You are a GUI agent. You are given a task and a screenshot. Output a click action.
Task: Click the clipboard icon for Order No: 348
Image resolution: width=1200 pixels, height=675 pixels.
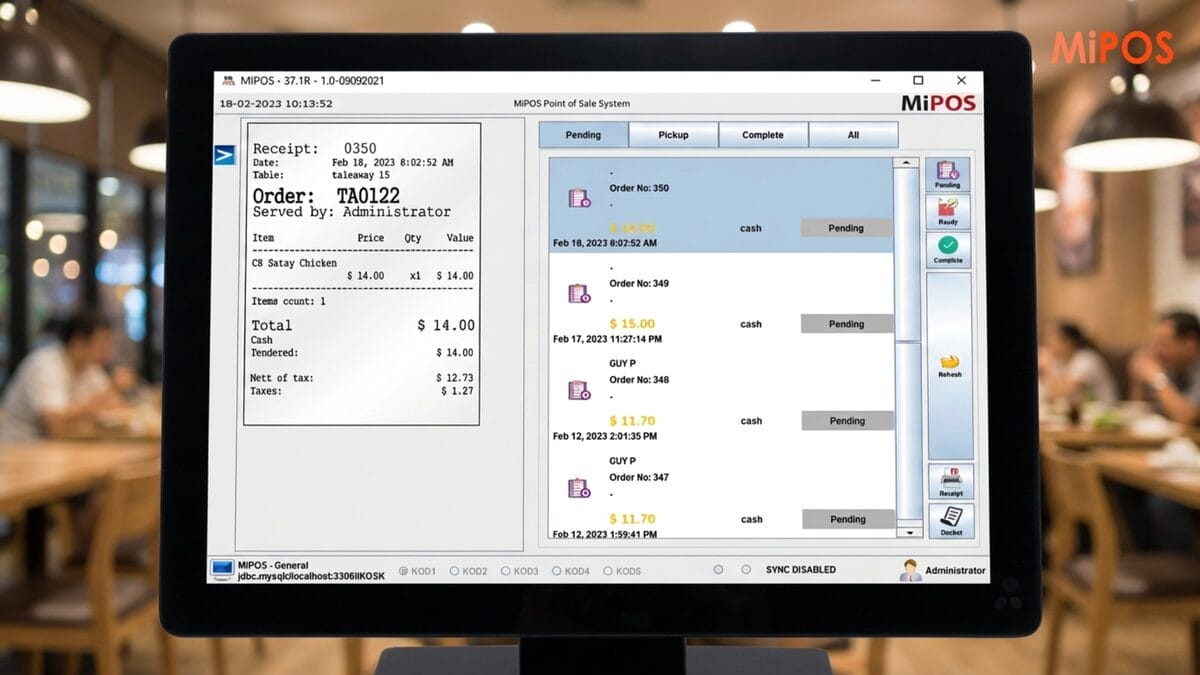tap(578, 390)
